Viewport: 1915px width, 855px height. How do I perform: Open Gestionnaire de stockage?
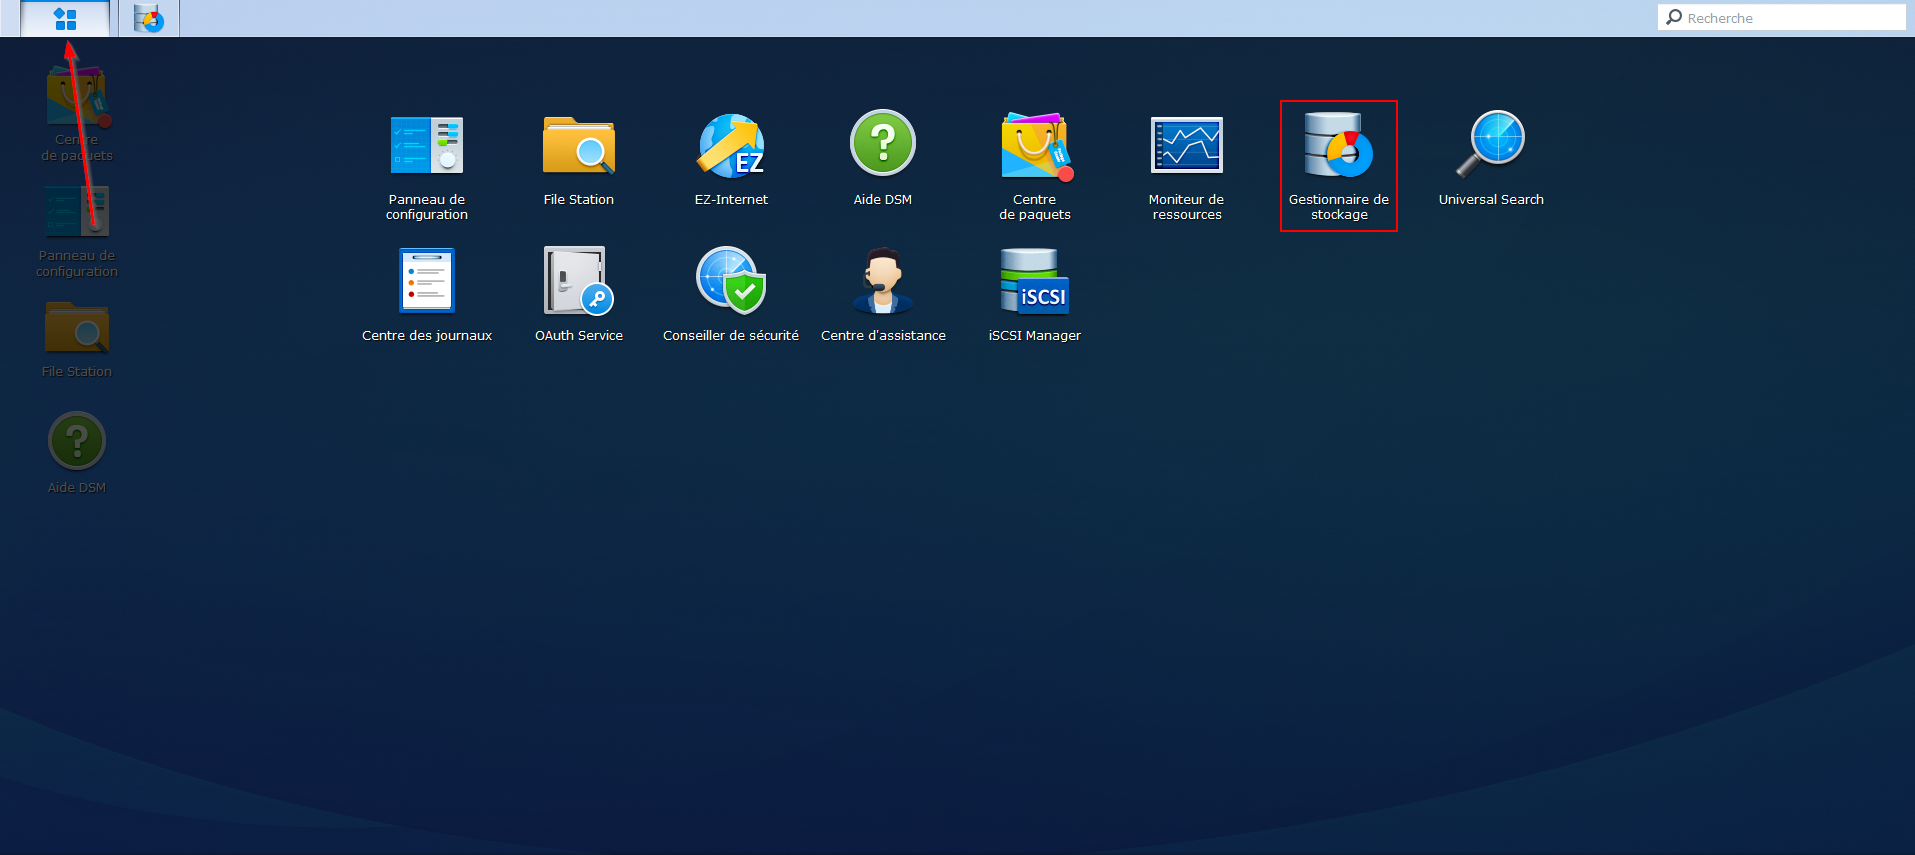pos(1339,166)
